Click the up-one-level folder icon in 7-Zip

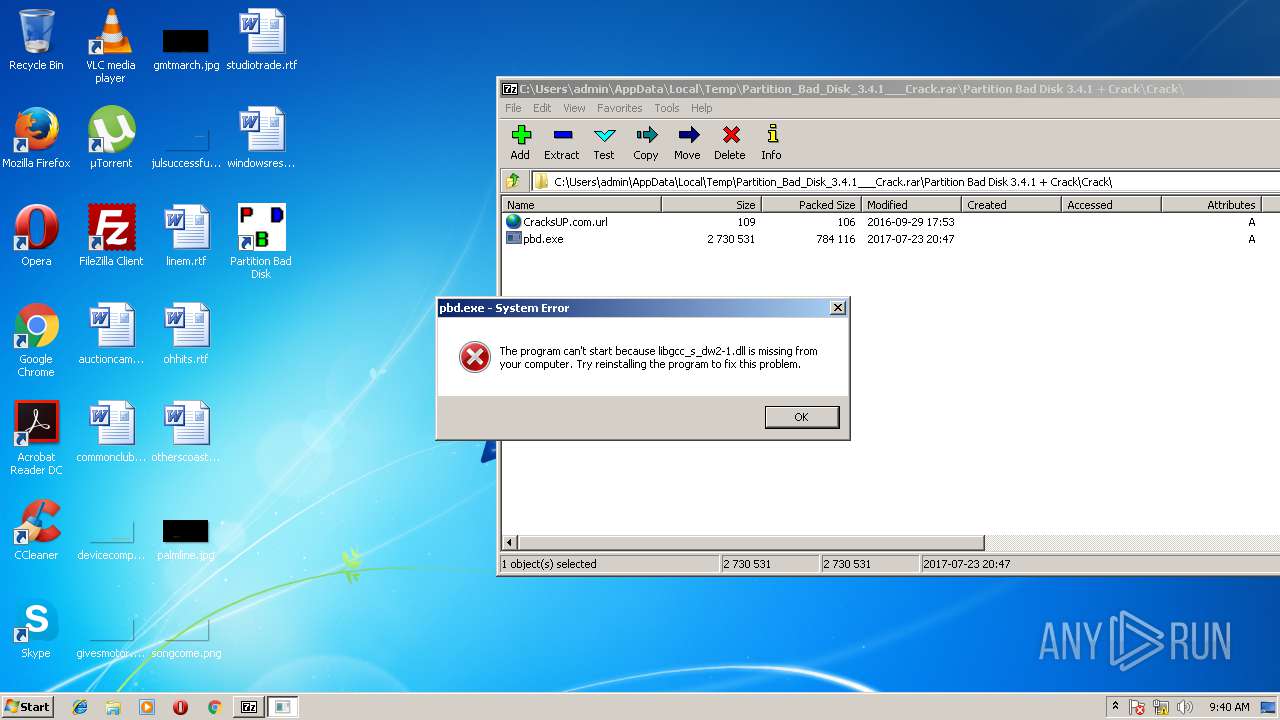coord(513,181)
